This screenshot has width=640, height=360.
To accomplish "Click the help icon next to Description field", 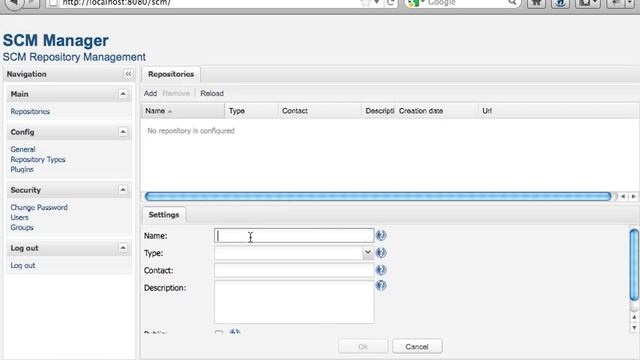I will [x=381, y=285].
